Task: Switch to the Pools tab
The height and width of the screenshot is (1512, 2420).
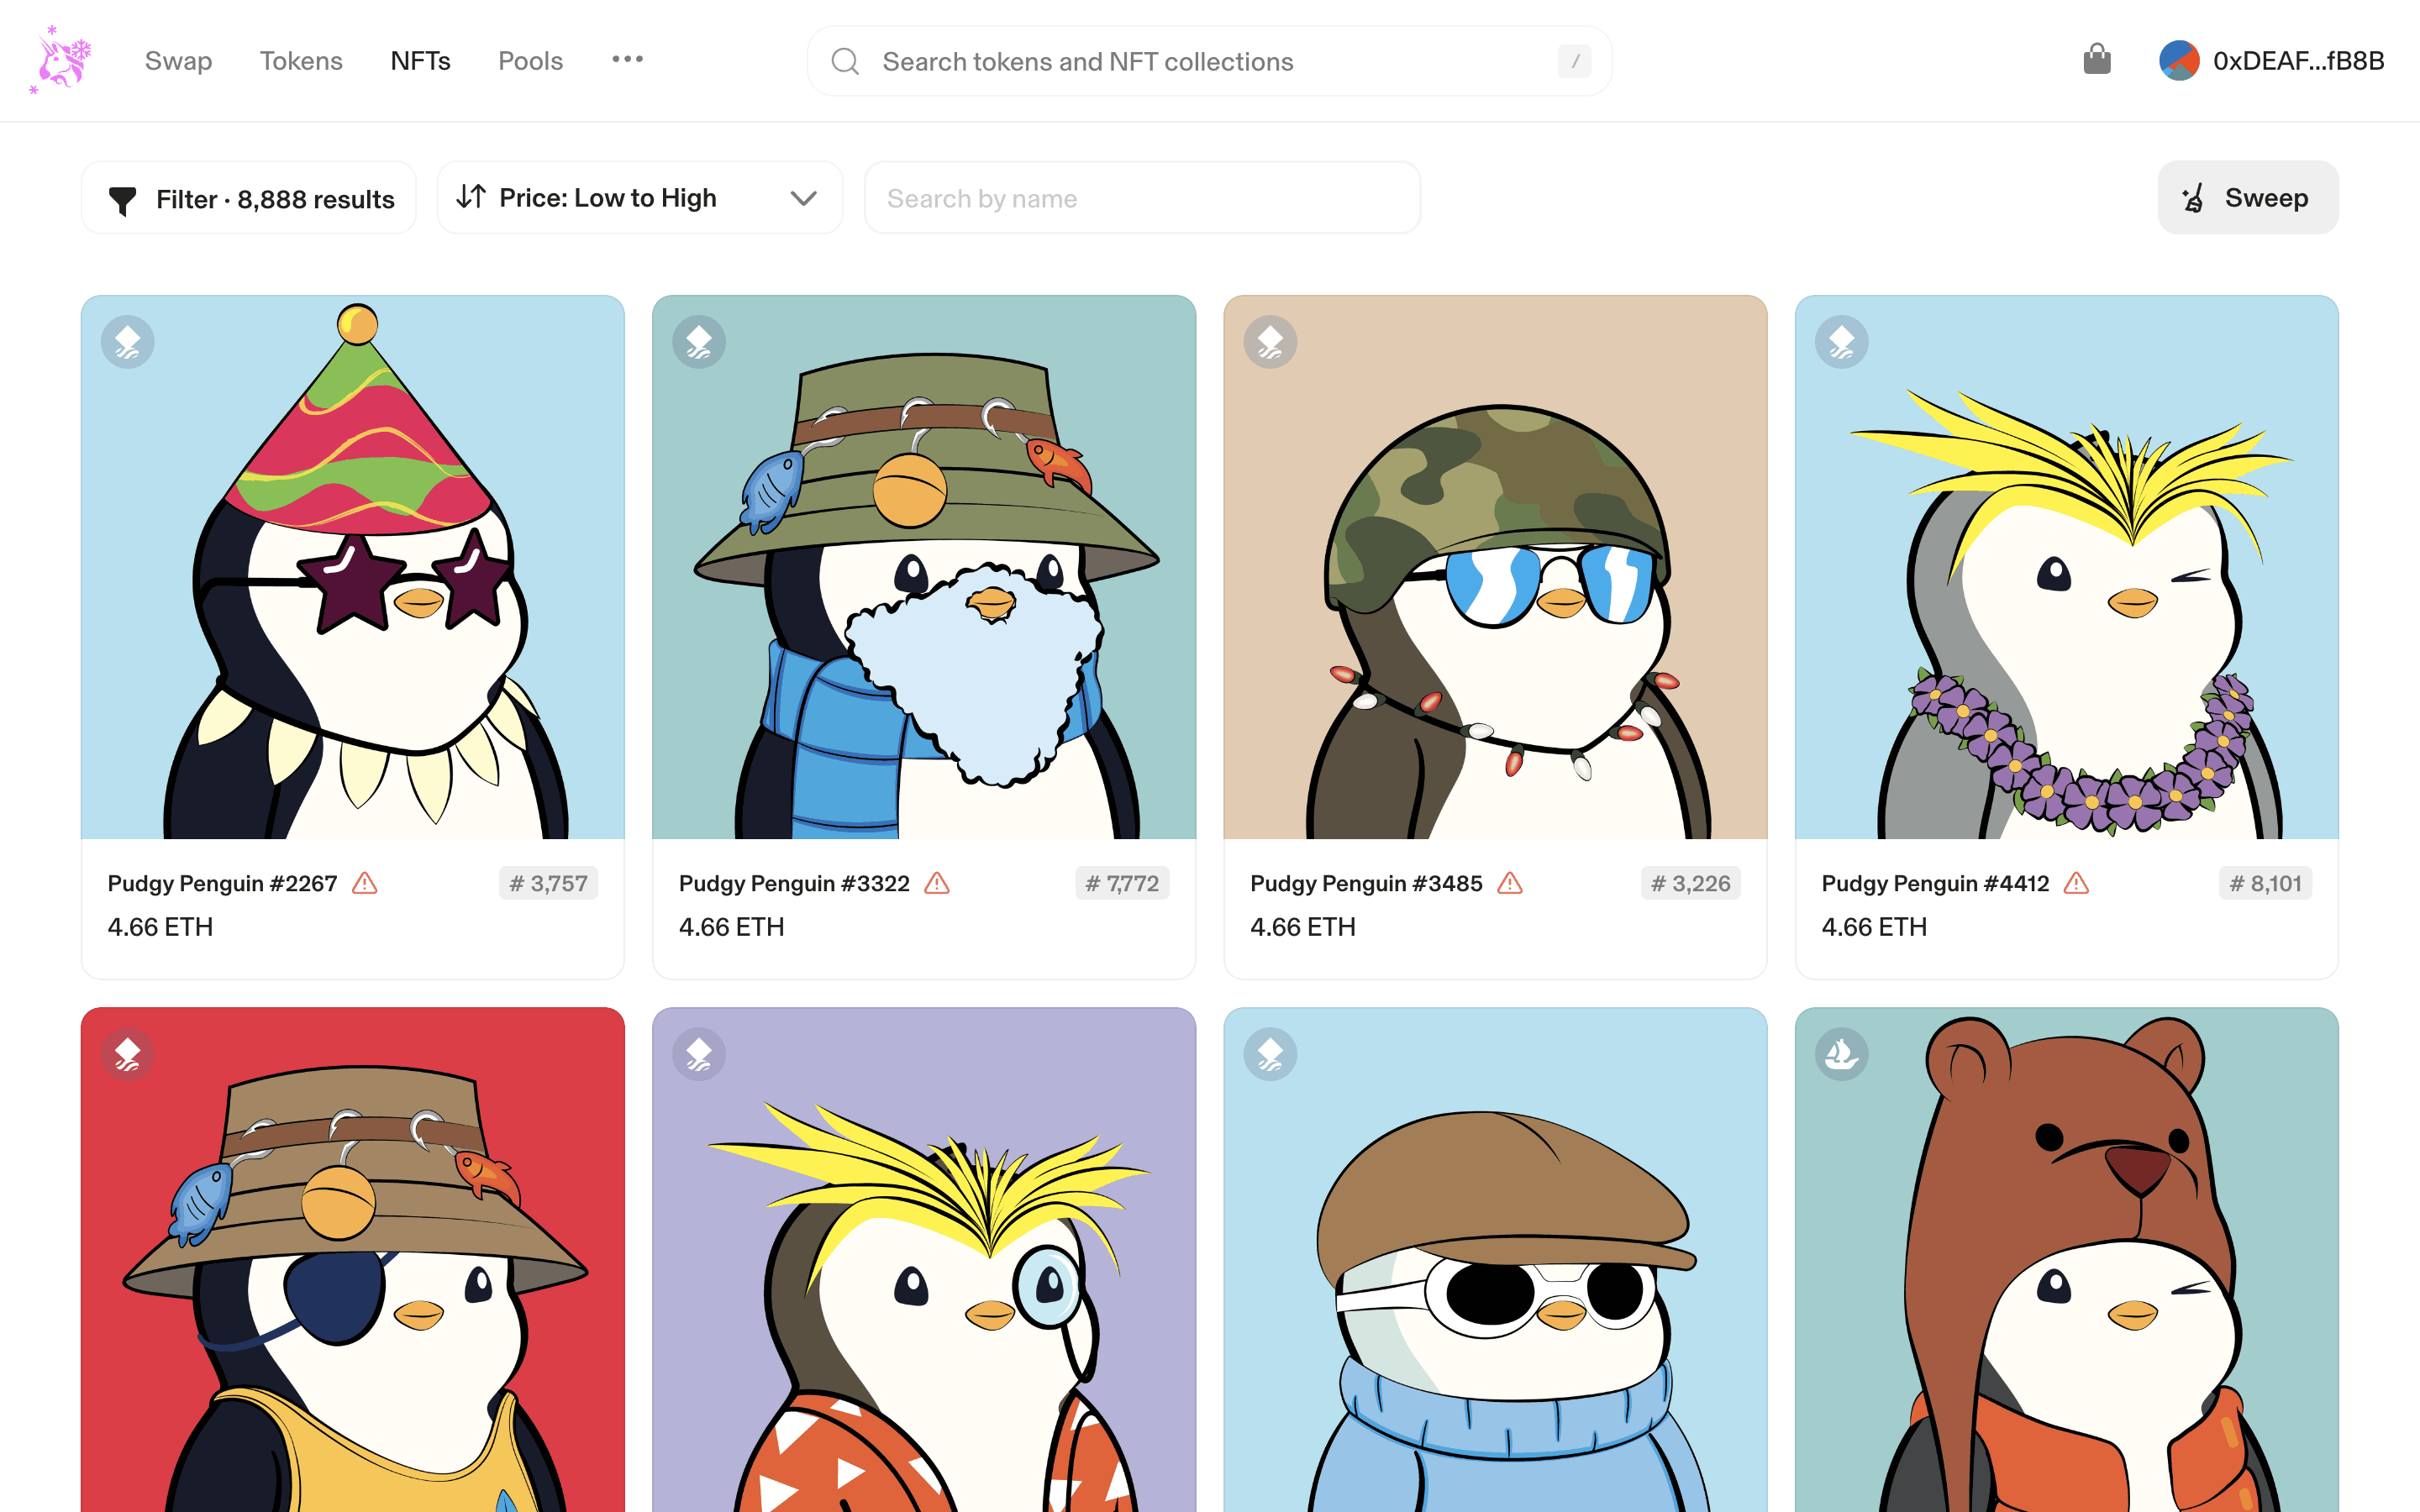Action: pos(530,61)
